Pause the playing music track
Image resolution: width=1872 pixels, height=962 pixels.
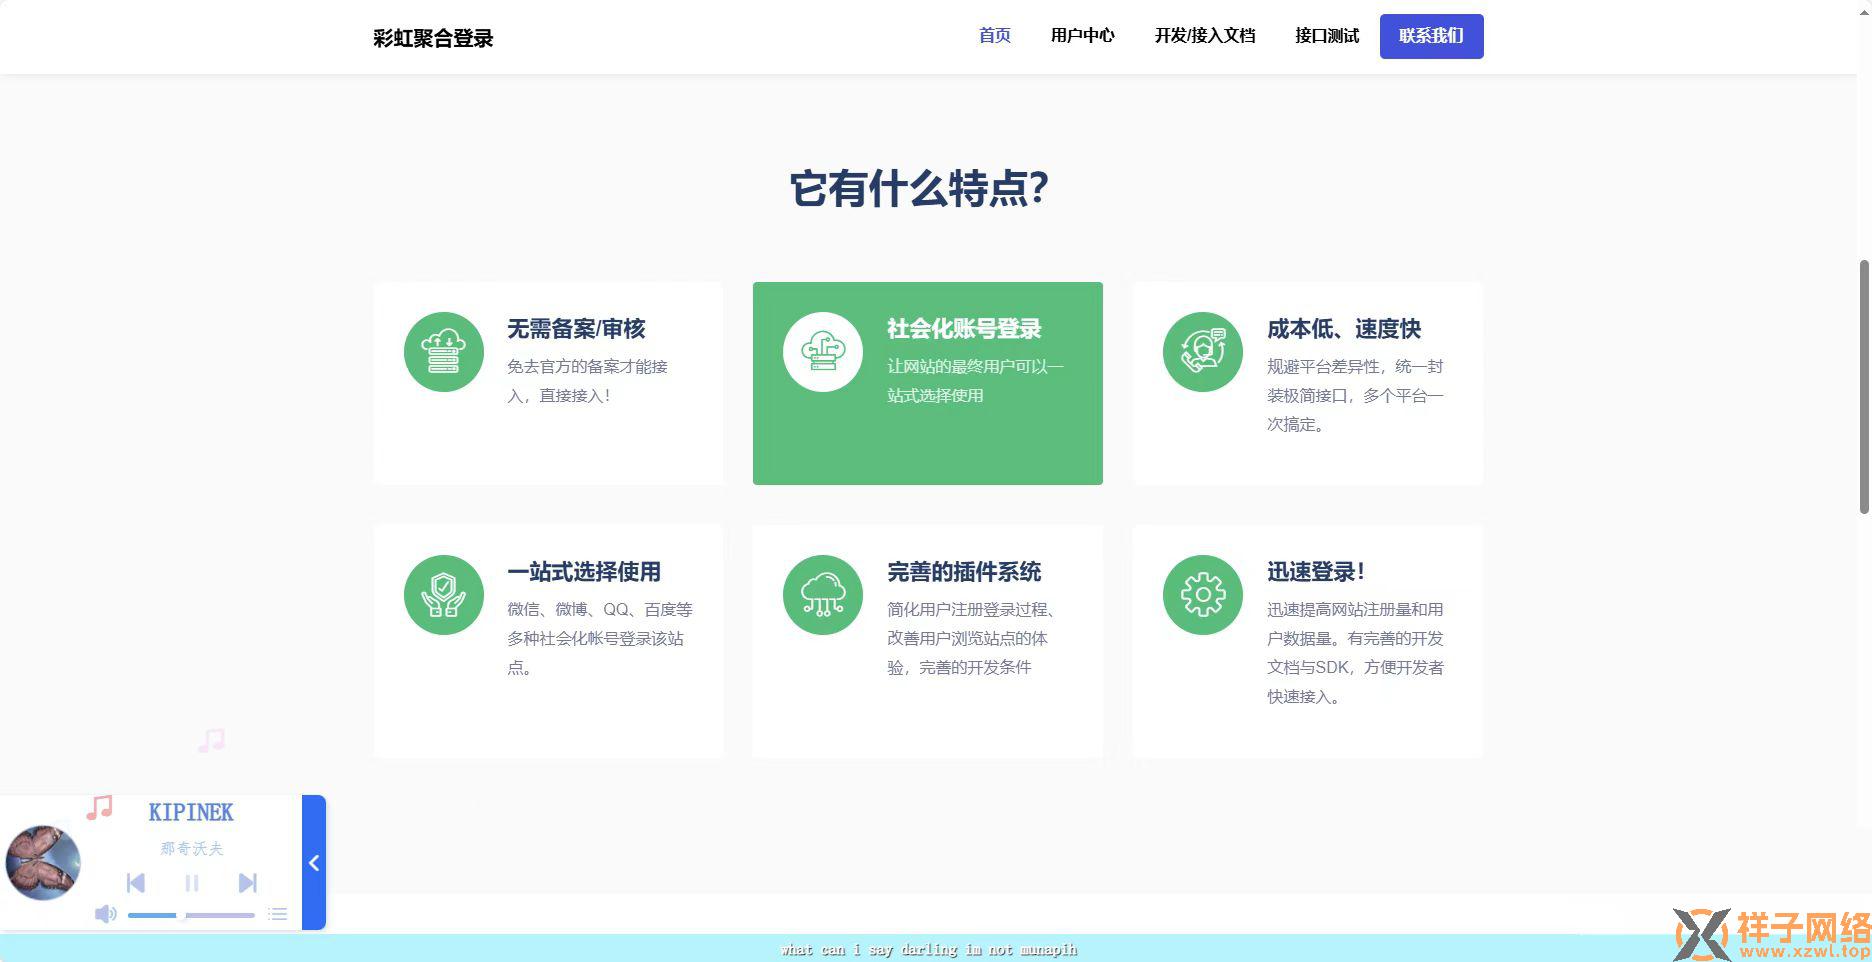(x=192, y=883)
